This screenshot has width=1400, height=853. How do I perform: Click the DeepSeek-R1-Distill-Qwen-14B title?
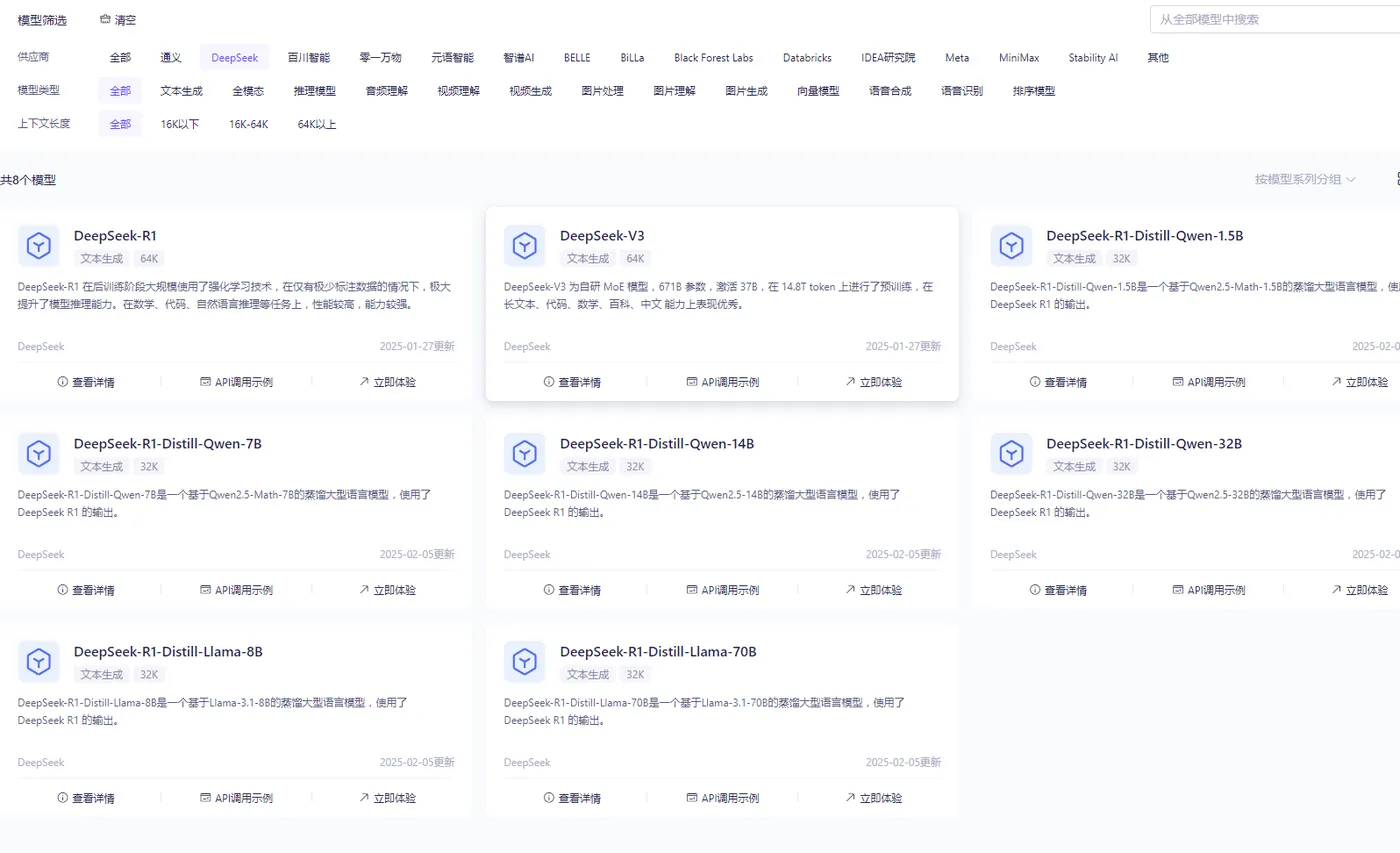[x=657, y=444]
